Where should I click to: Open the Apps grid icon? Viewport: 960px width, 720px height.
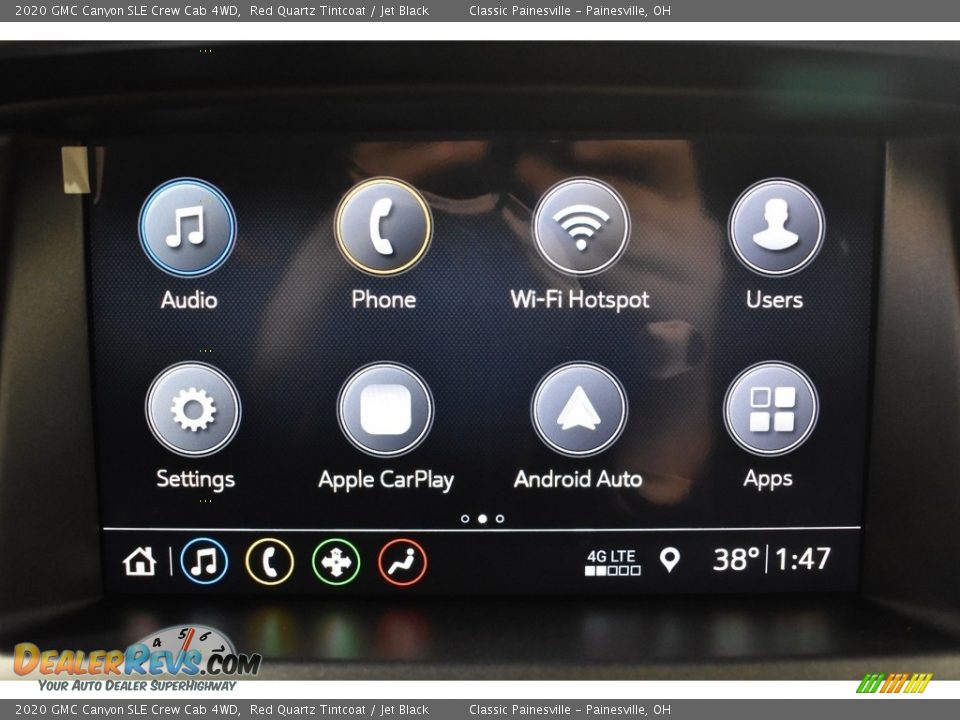coord(770,409)
